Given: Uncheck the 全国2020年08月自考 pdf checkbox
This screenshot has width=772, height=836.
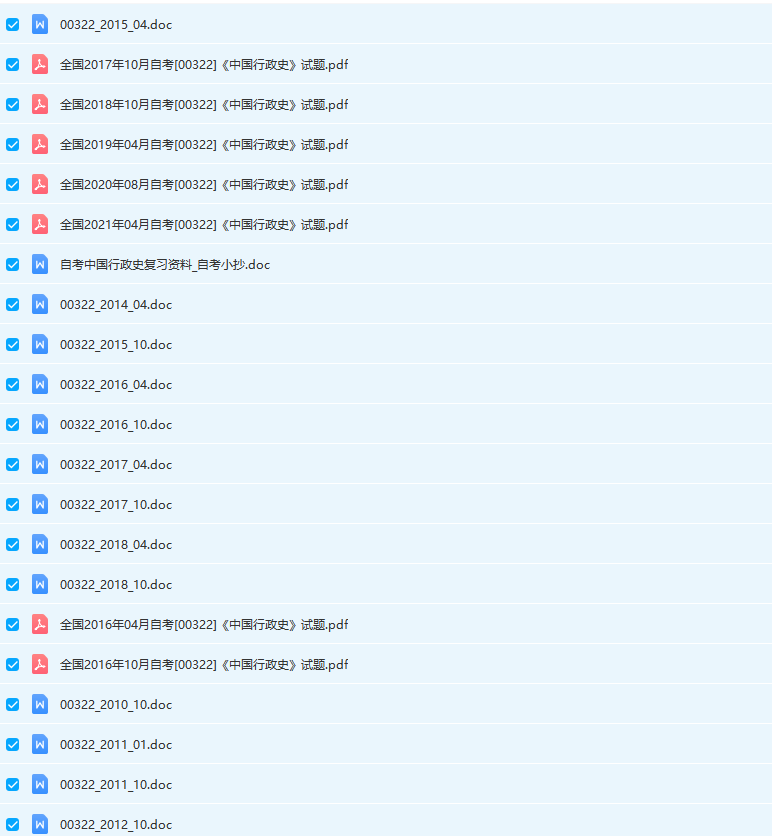Looking at the screenshot, I should coord(13,184).
